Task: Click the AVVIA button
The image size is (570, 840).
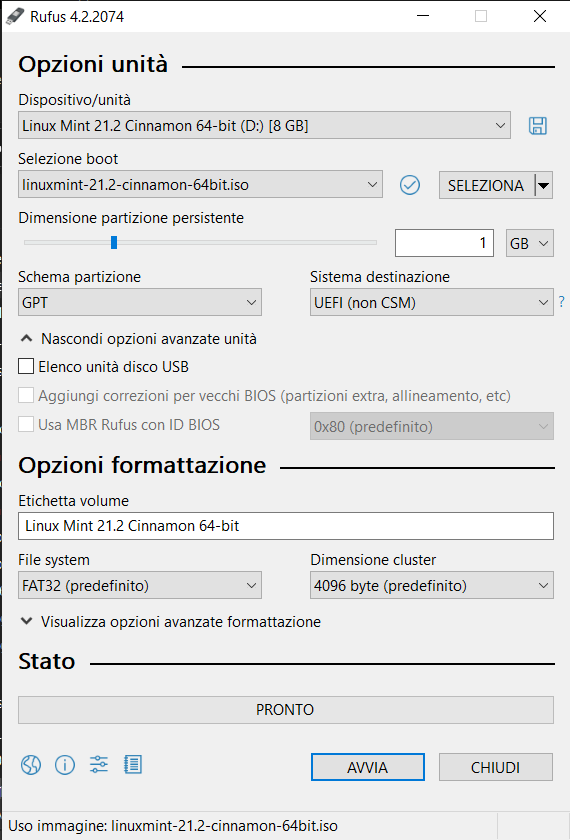Action: 368,767
